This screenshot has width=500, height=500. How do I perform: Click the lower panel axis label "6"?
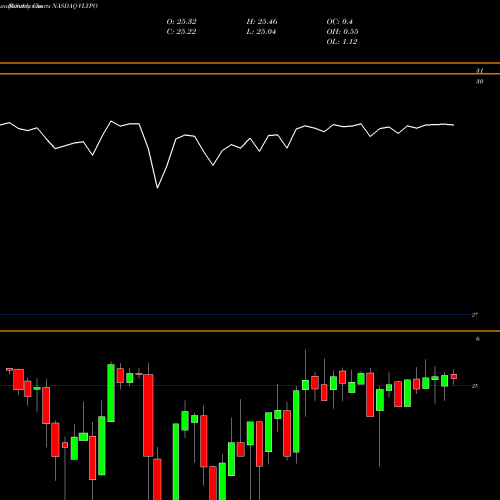478,339
